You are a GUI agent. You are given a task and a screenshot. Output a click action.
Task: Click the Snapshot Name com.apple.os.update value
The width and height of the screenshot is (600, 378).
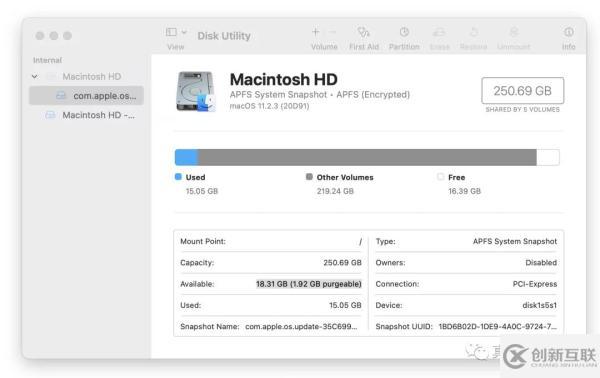tap(301, 326)
